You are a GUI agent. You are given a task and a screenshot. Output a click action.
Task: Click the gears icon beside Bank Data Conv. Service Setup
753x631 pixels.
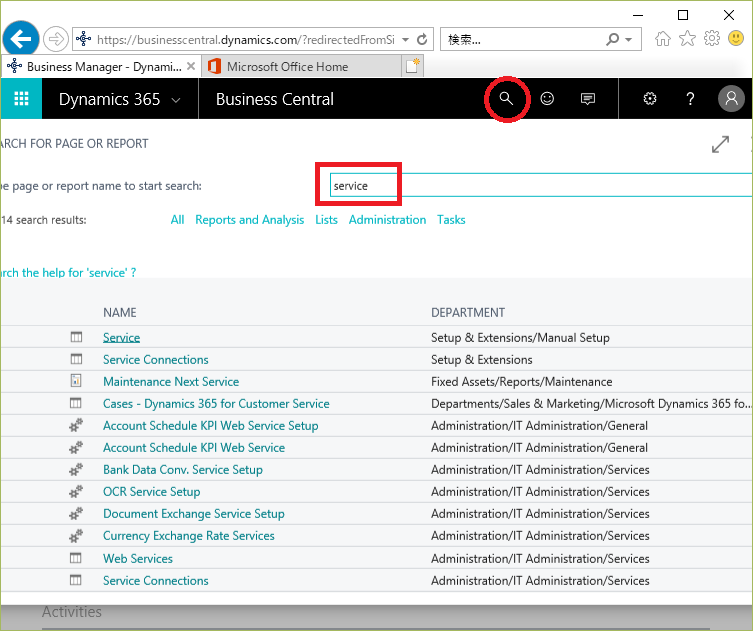76,469
